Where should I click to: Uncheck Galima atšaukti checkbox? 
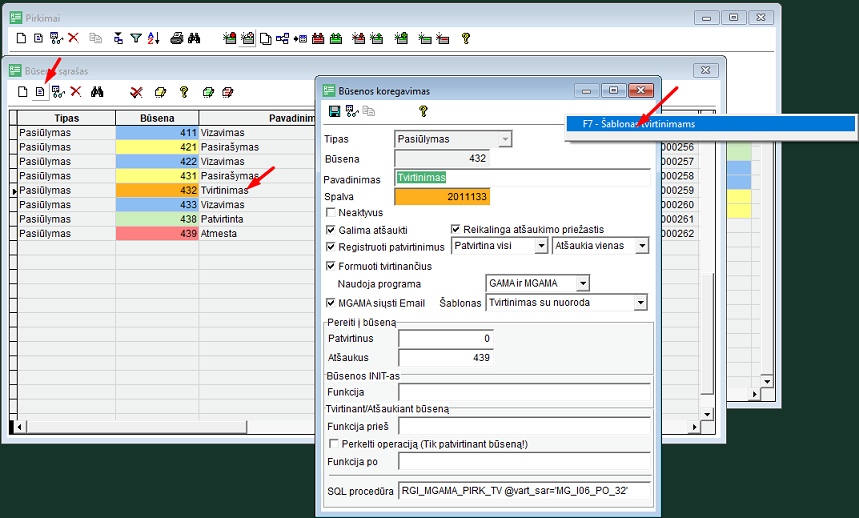click(x=332, y=230)
